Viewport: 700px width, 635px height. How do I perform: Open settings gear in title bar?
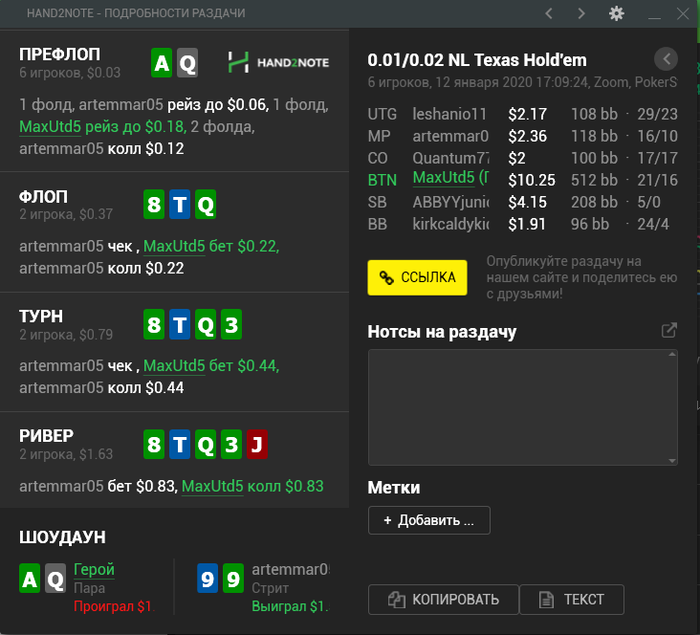coord(617,13)
